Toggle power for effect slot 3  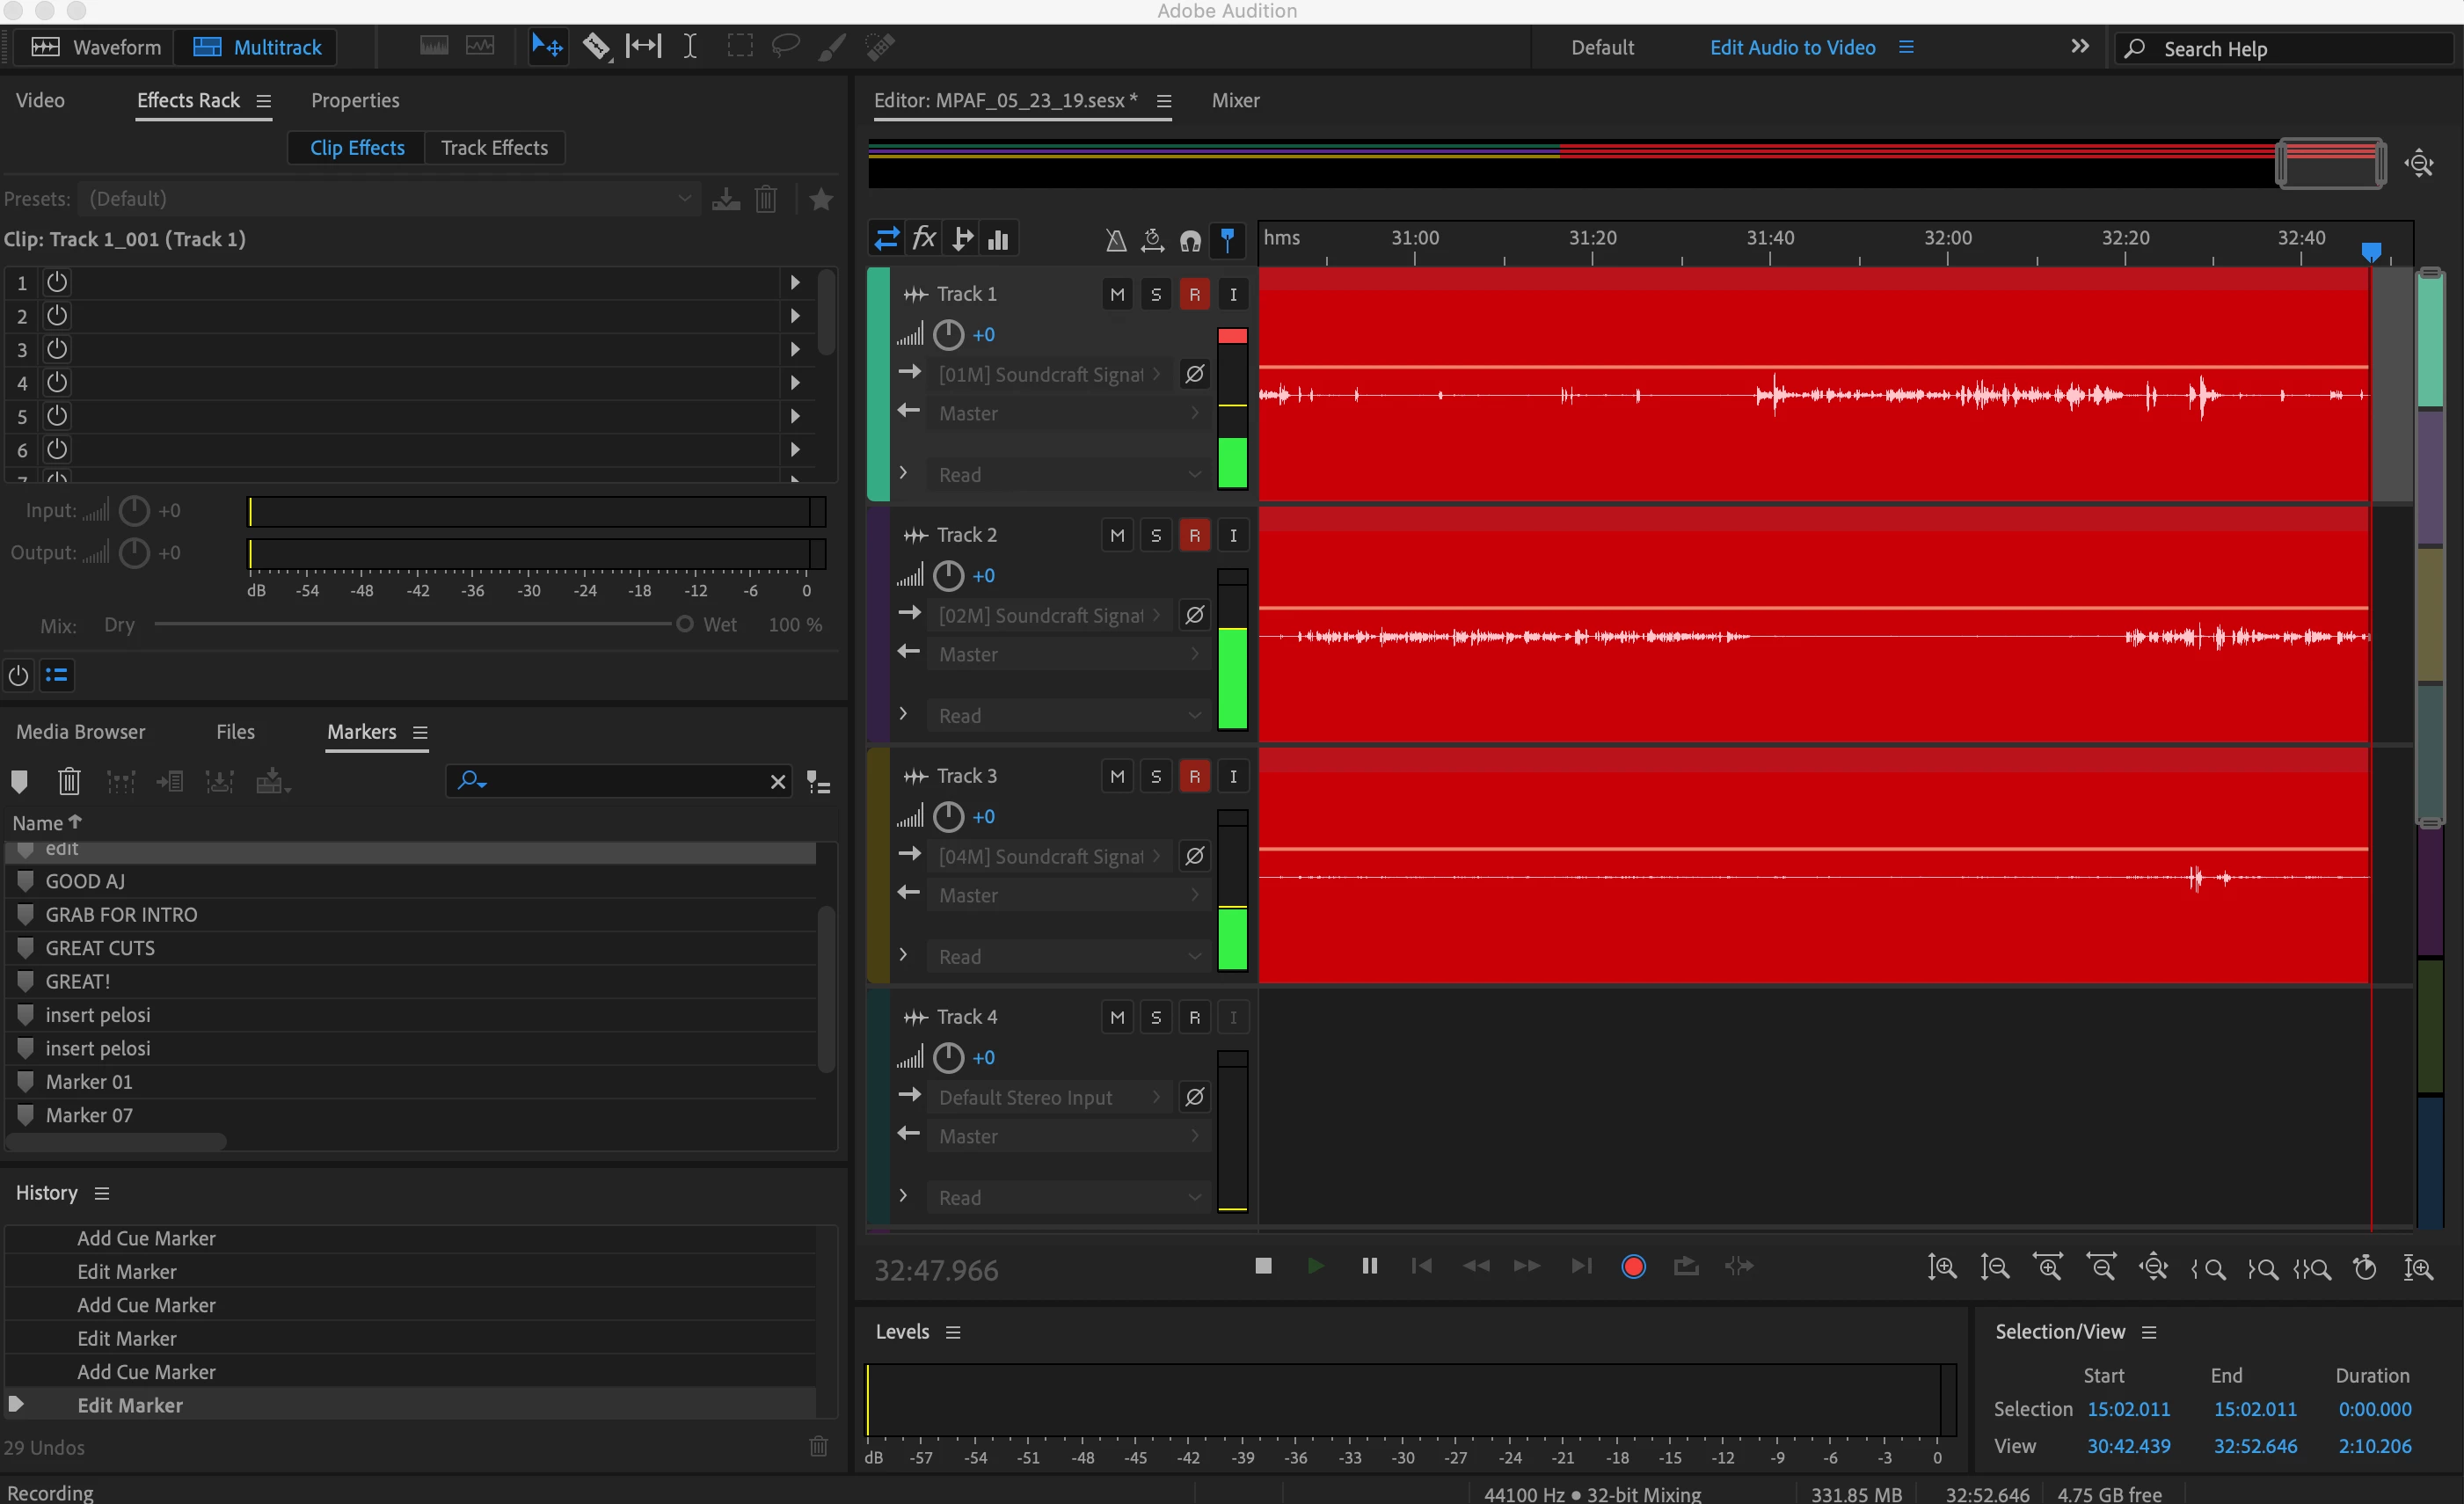pyautogui.click(x=57, y=349)
